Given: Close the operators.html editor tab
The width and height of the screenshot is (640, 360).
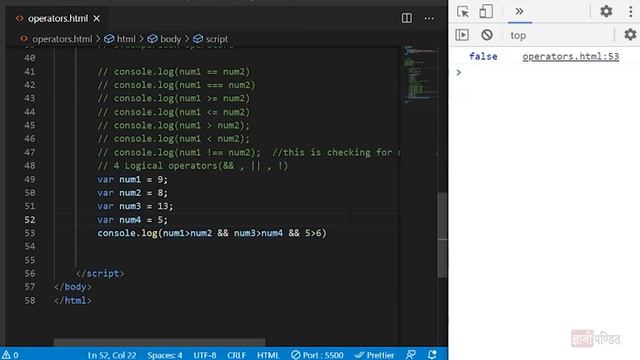Looking at the screenshot, I should (x=97, y=18).
